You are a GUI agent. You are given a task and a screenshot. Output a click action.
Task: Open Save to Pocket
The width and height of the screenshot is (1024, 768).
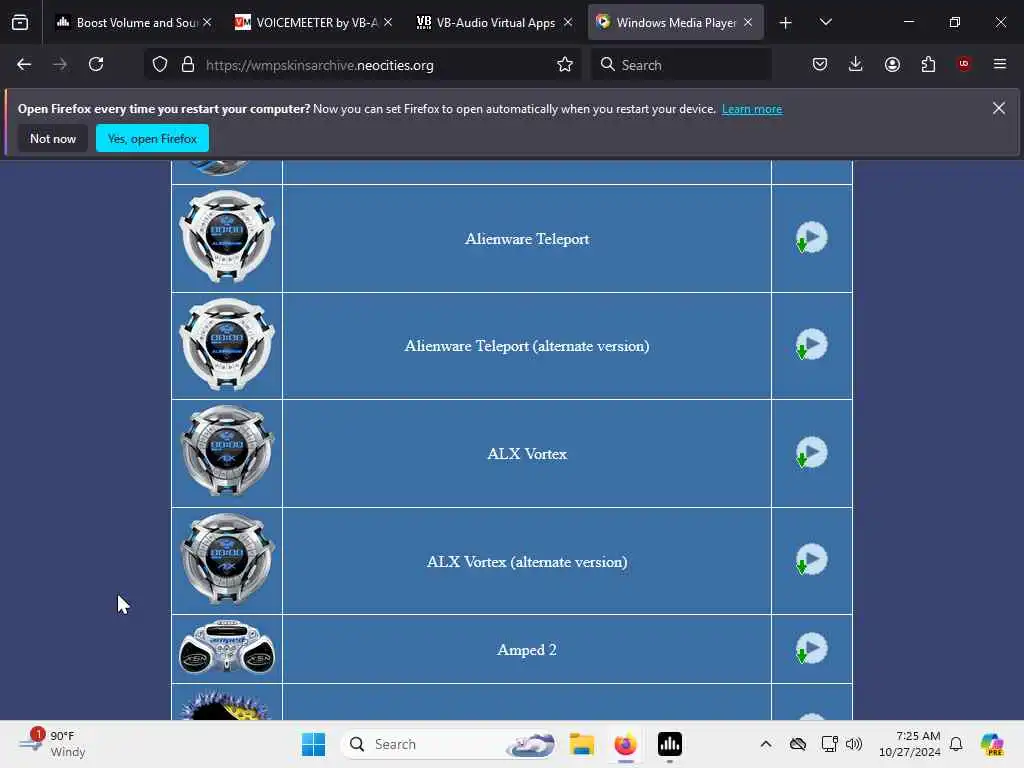point(820,64)
